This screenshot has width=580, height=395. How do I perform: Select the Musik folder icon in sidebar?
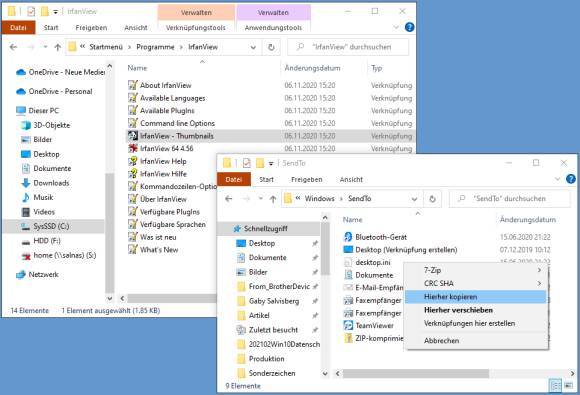(x=26, y=197)
